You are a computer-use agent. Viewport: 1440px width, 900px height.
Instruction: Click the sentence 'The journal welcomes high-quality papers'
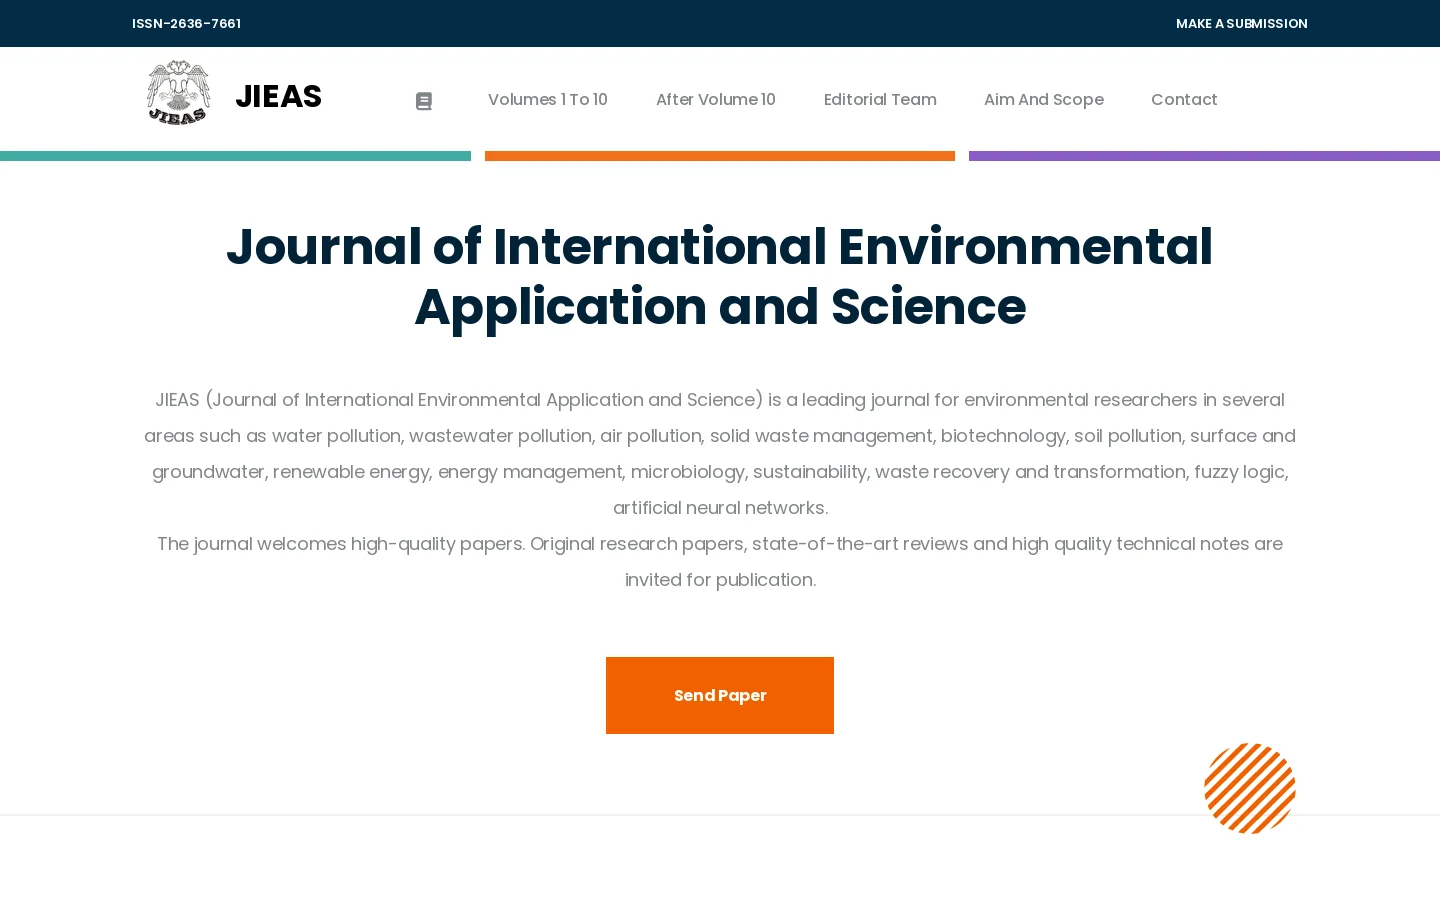(341, 544)
